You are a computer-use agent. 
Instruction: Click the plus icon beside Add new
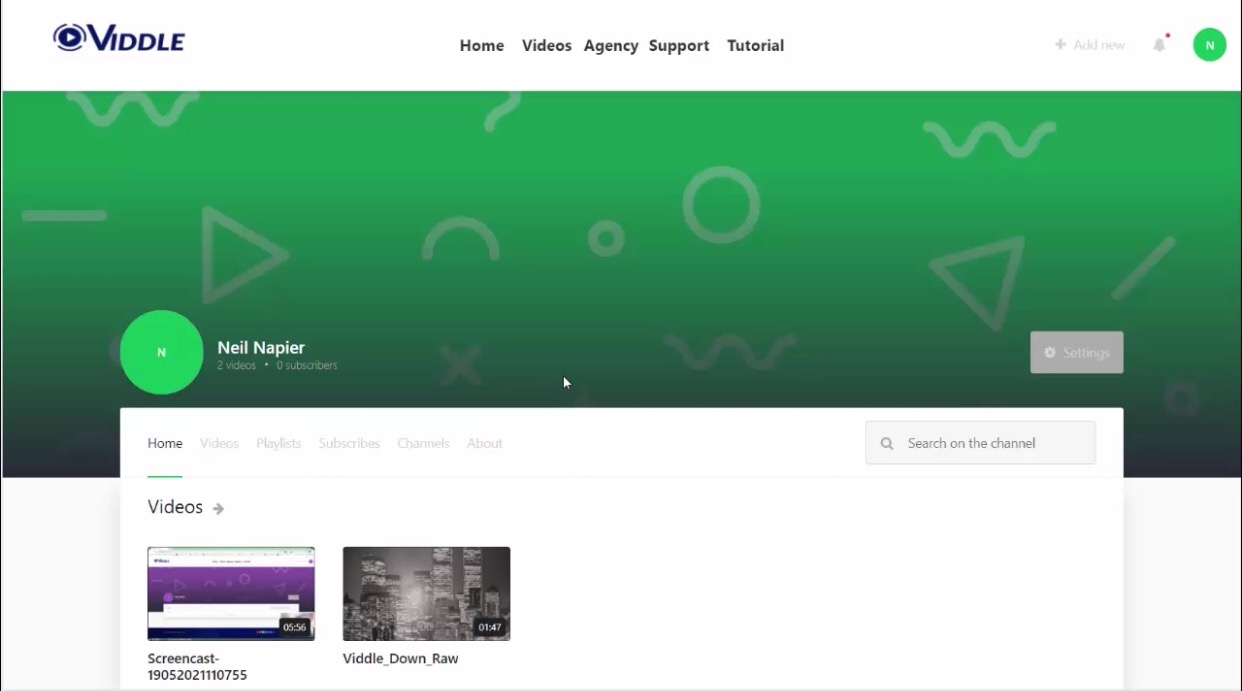(1060, 45)
